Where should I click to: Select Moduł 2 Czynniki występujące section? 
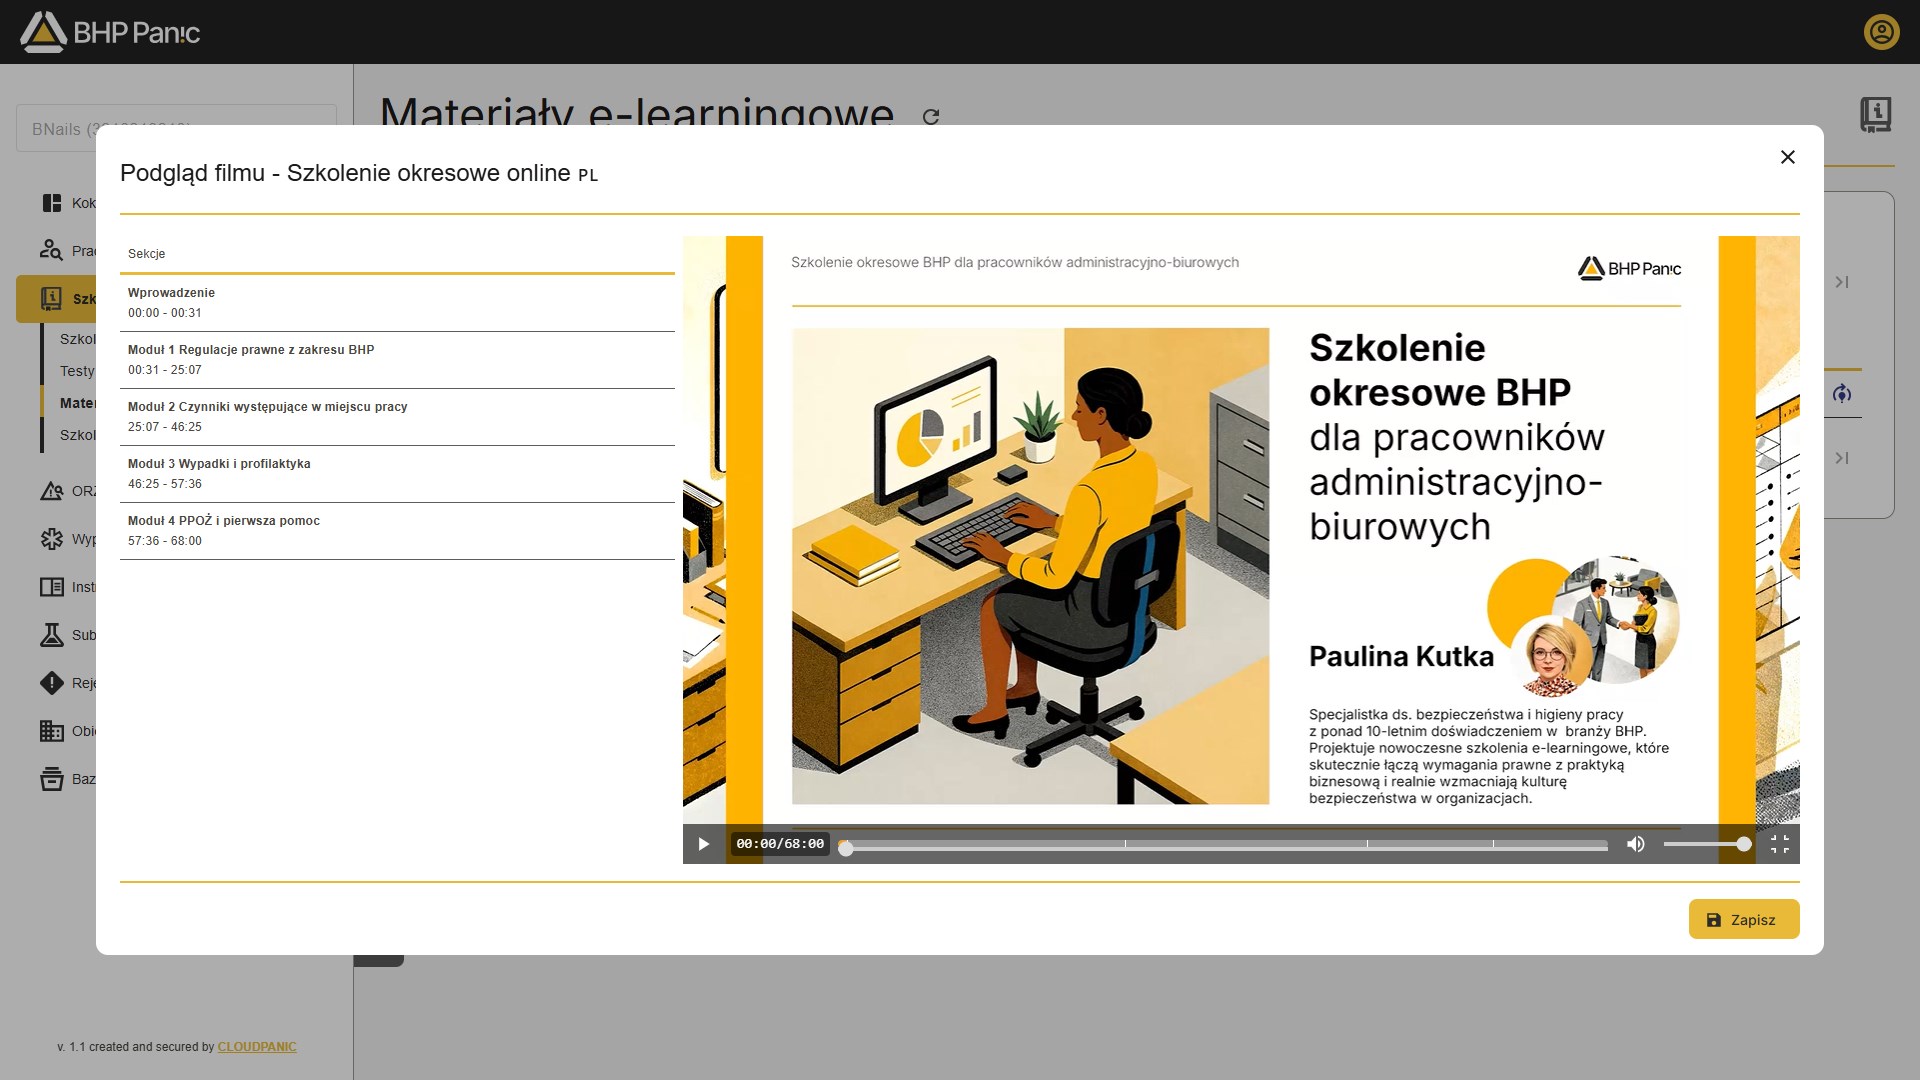[x=397, y=417]
